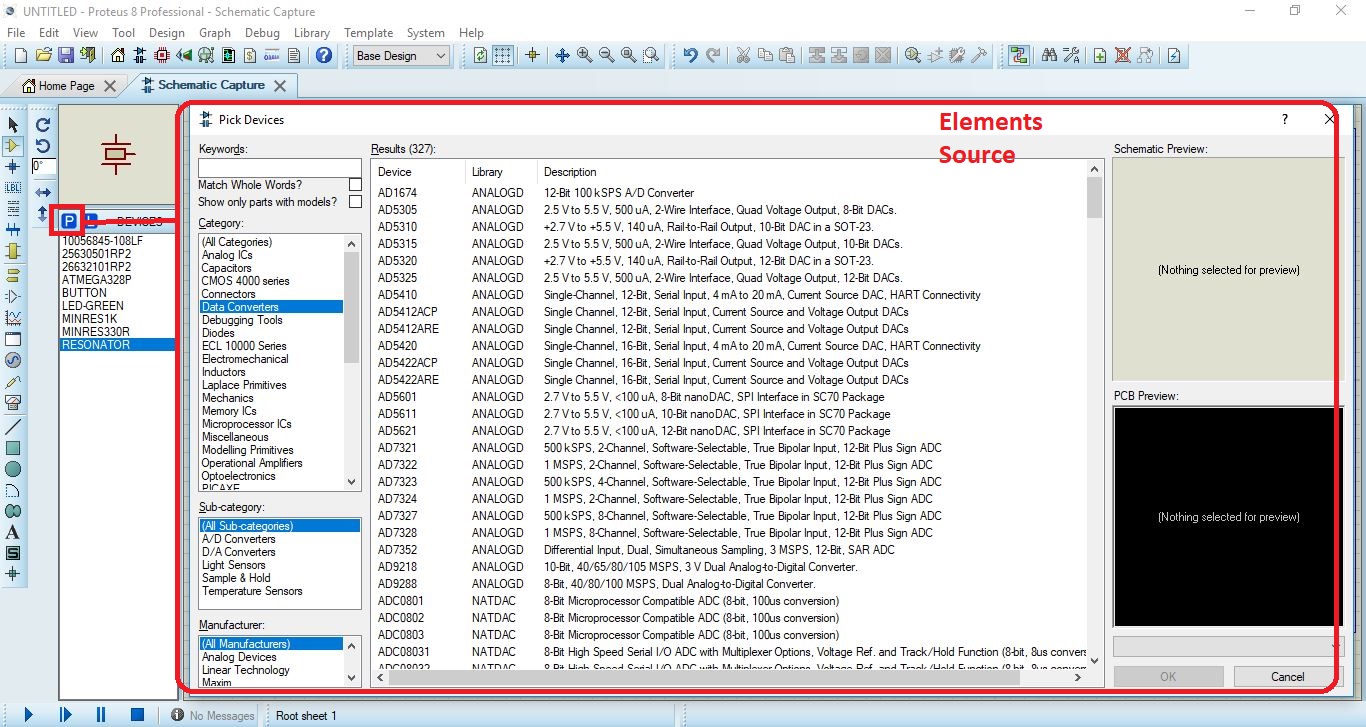Select ATMEGA328P in the devices list
Image resolution: width=1366 pixels, height=727 pixels.
point(97,280)
